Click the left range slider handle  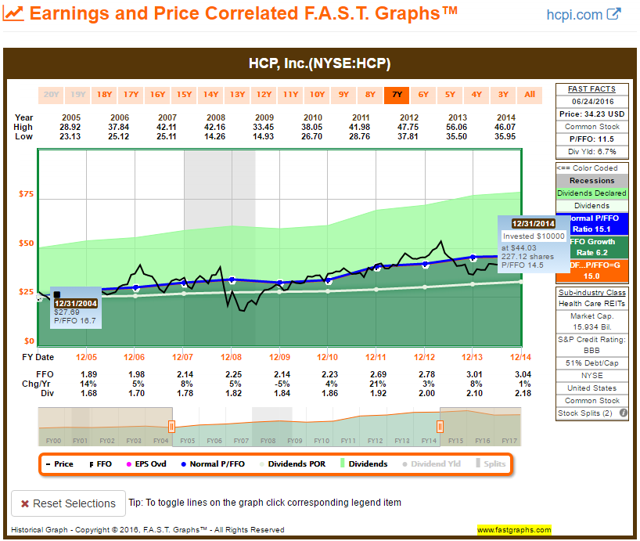click(171, 427)
